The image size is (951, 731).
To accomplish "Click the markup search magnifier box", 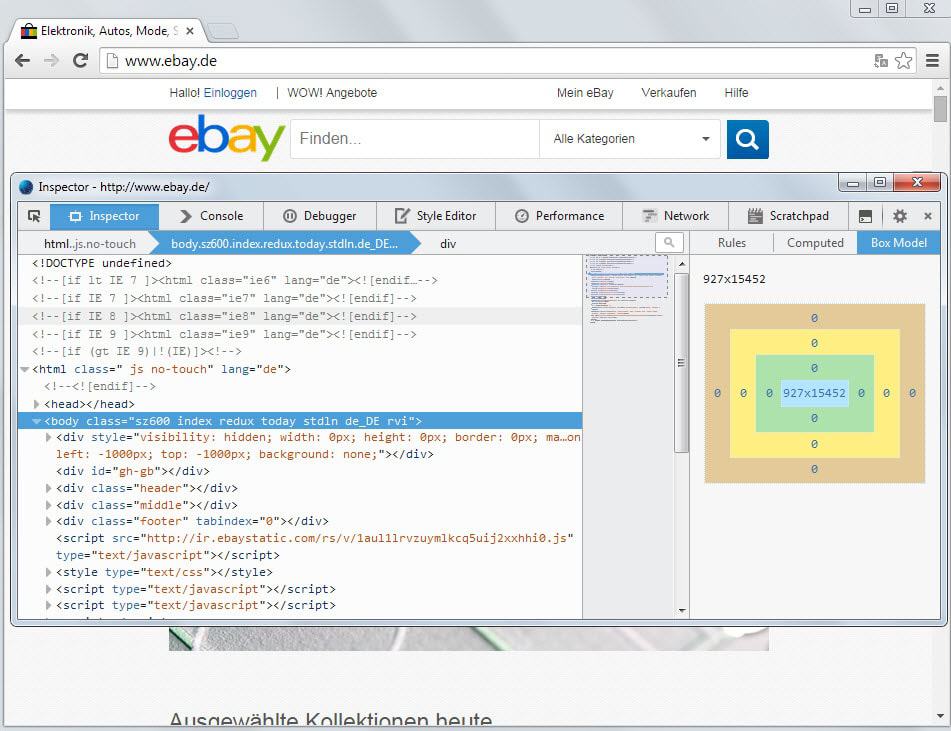I will tap(669, 243).
